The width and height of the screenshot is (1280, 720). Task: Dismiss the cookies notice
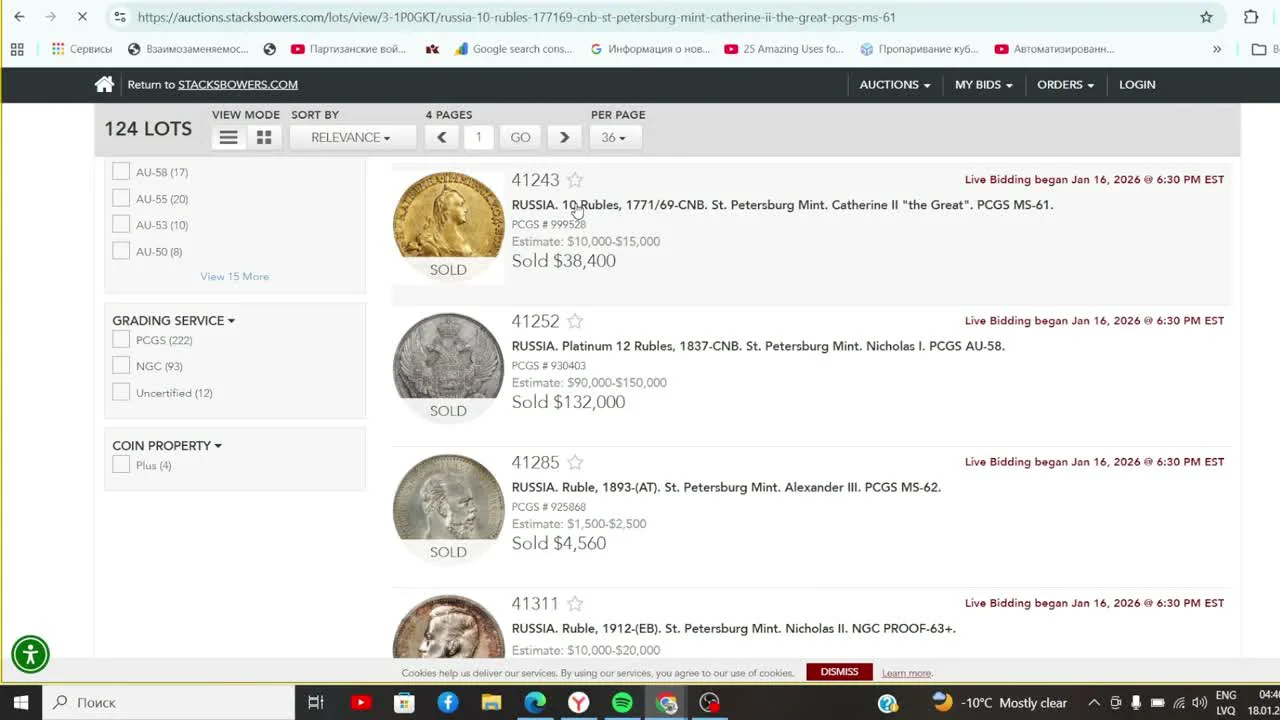(x=839, y=672)
